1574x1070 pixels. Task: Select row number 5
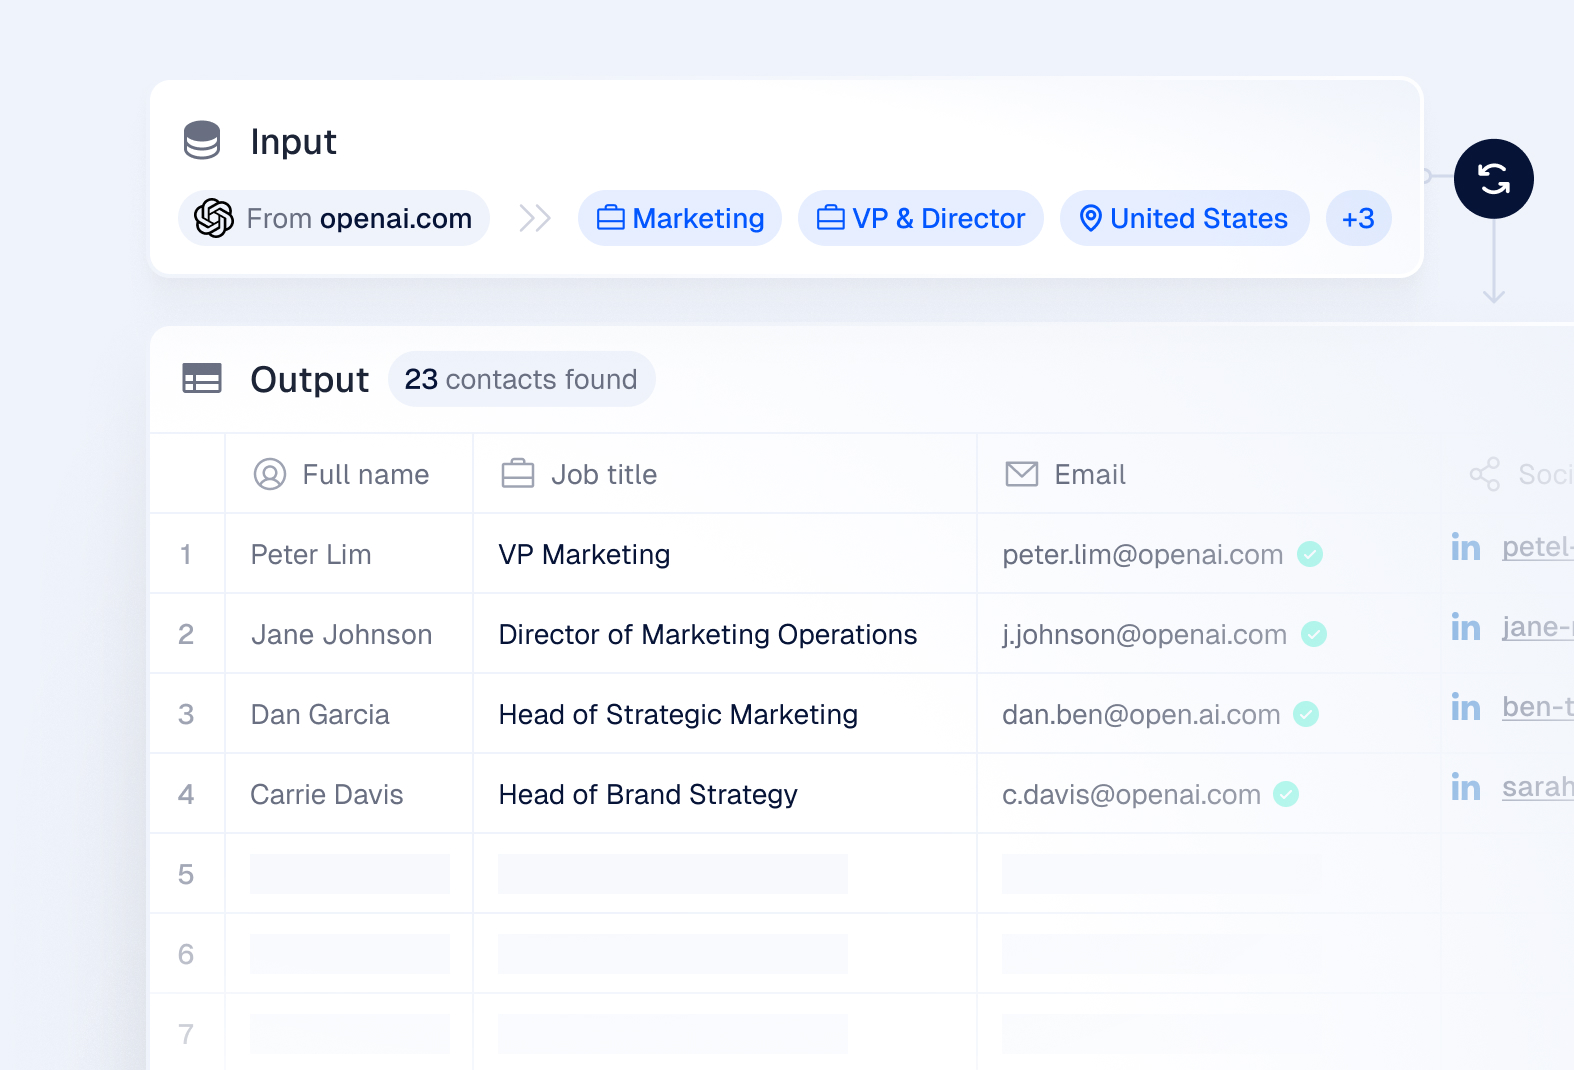pos(186,874)
